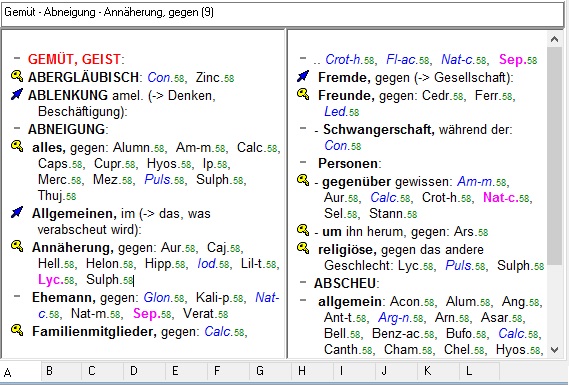
Task: Click remedy Lyc. under Annäherung
Action: point(51,280)
